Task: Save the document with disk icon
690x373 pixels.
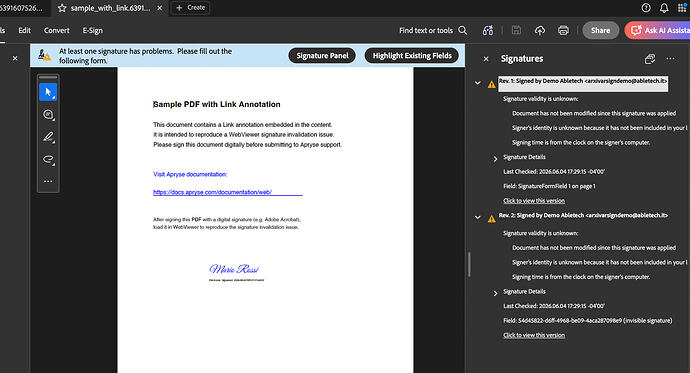Action: [516, 30]
